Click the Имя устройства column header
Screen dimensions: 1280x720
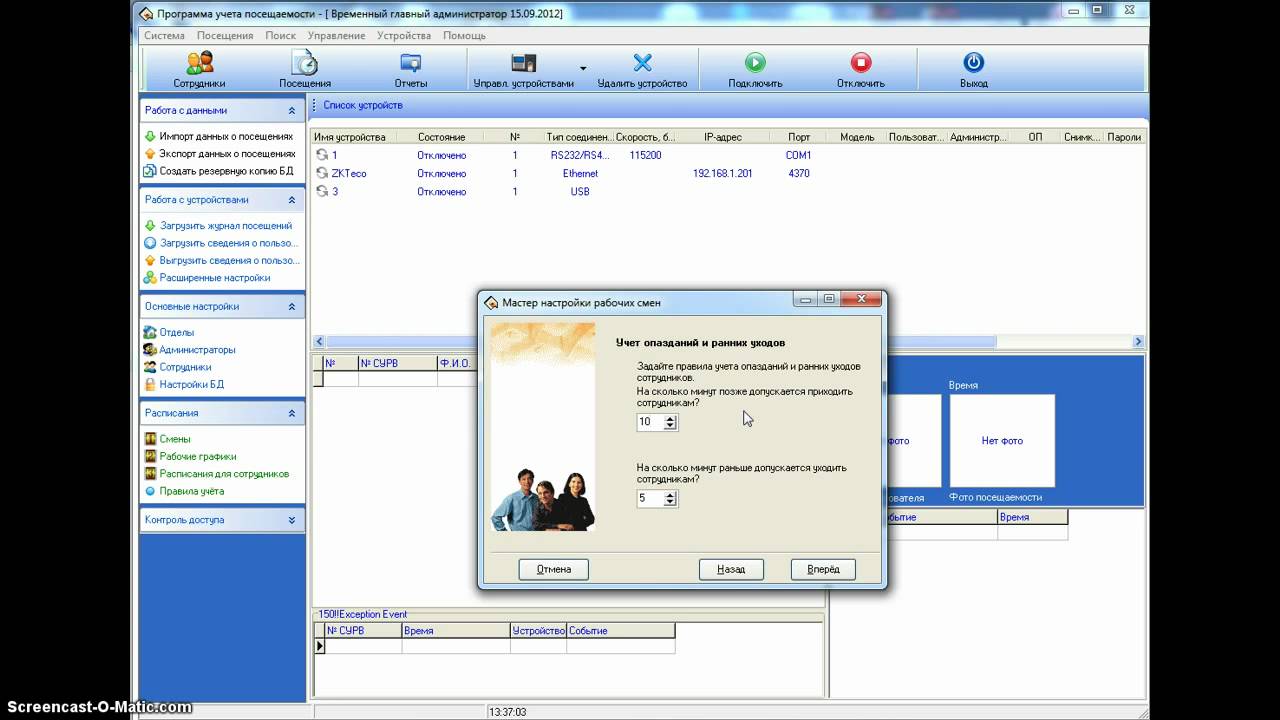pos(354,137)
